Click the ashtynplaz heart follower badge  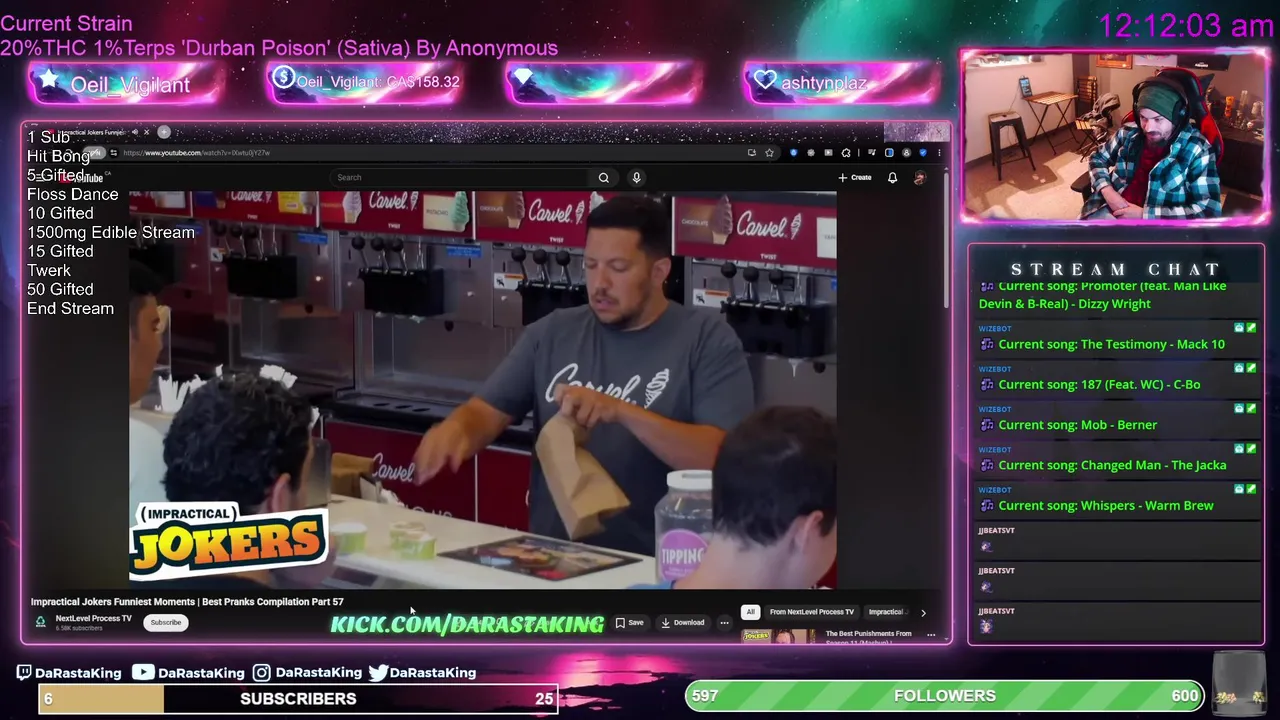click(840, 83)
